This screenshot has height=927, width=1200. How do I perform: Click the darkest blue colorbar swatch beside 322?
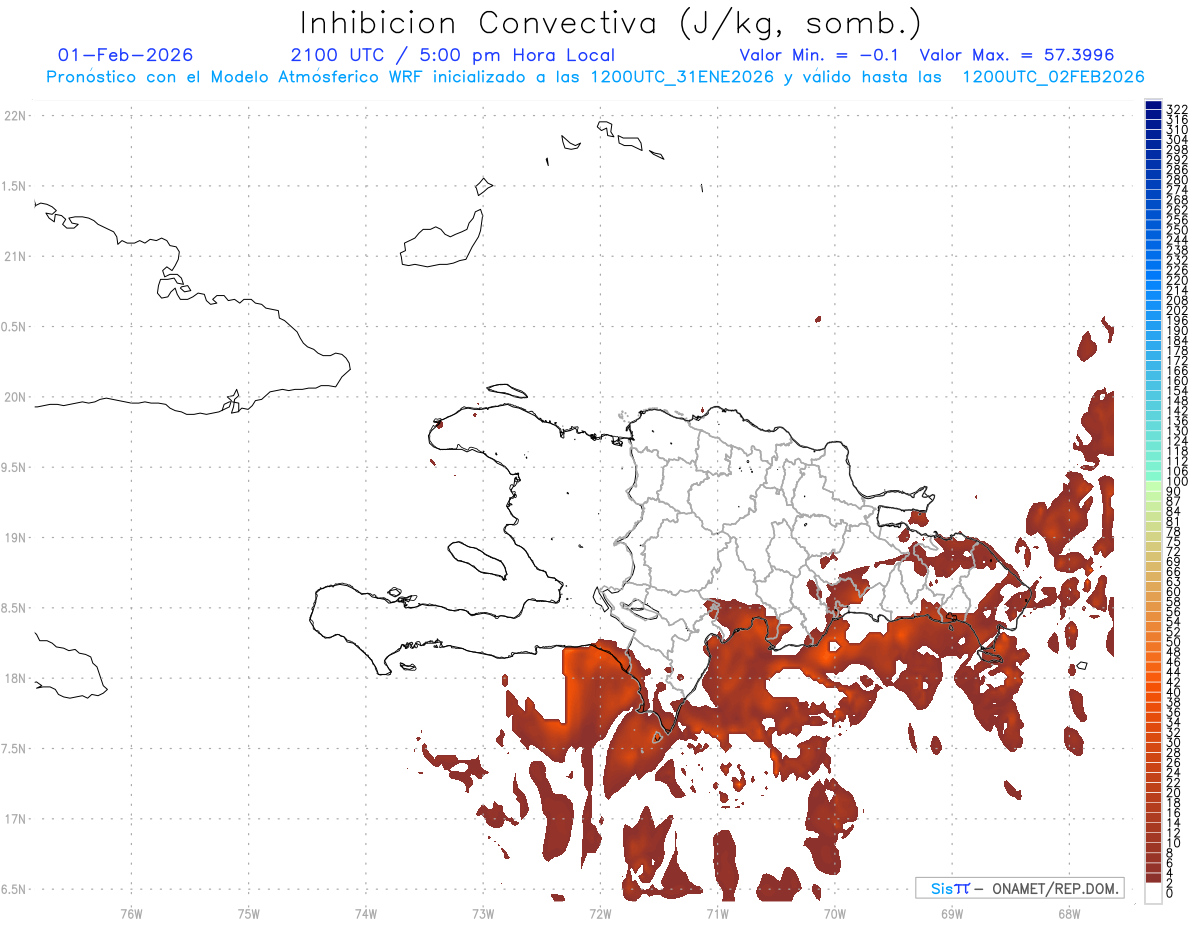pos(1153,105)
